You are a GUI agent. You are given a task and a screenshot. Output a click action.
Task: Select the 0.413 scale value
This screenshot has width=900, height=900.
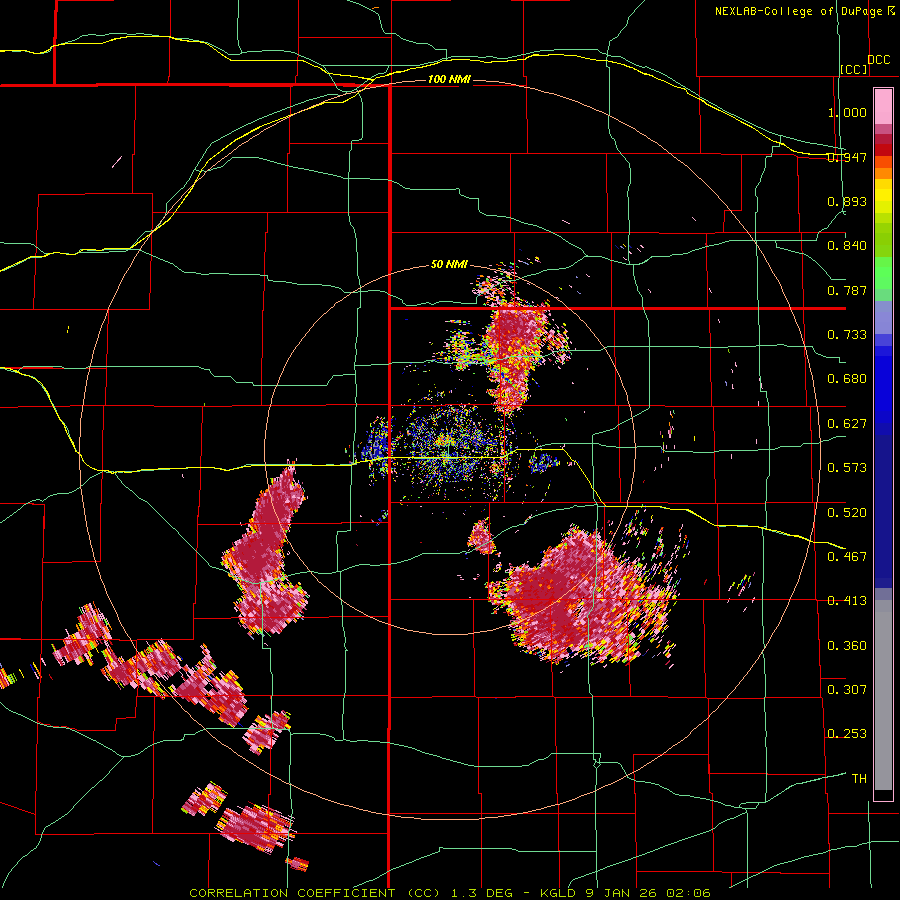pyautogui.click(x=847, y=601)
